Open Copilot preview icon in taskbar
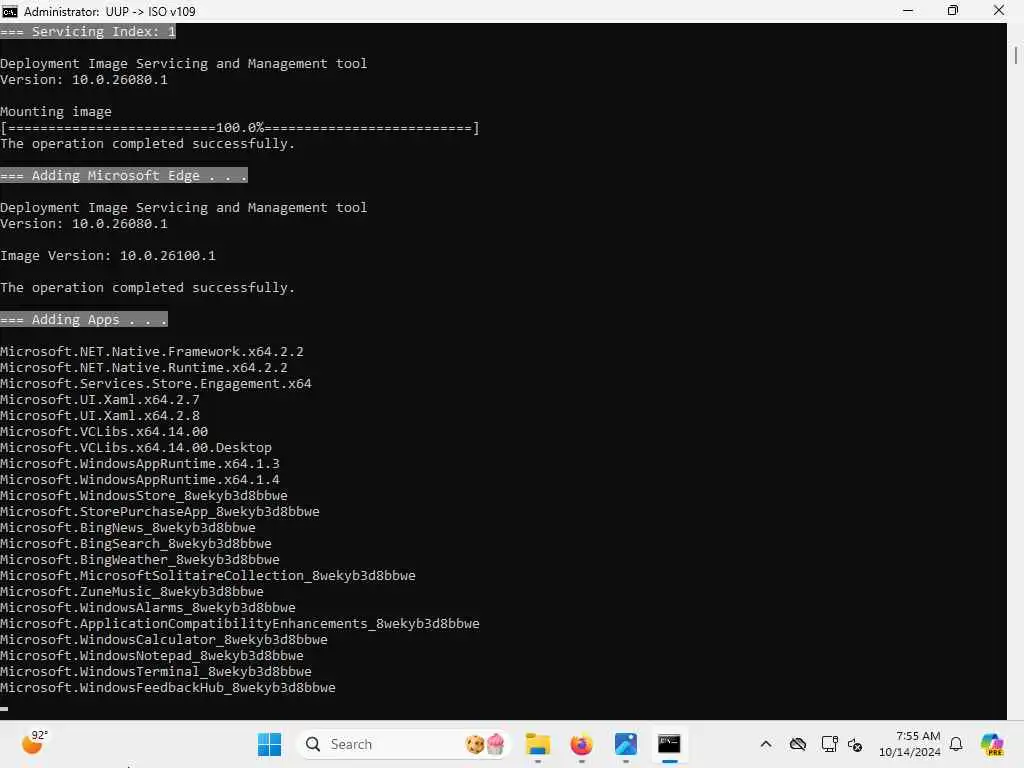 [x=992, y=744]
